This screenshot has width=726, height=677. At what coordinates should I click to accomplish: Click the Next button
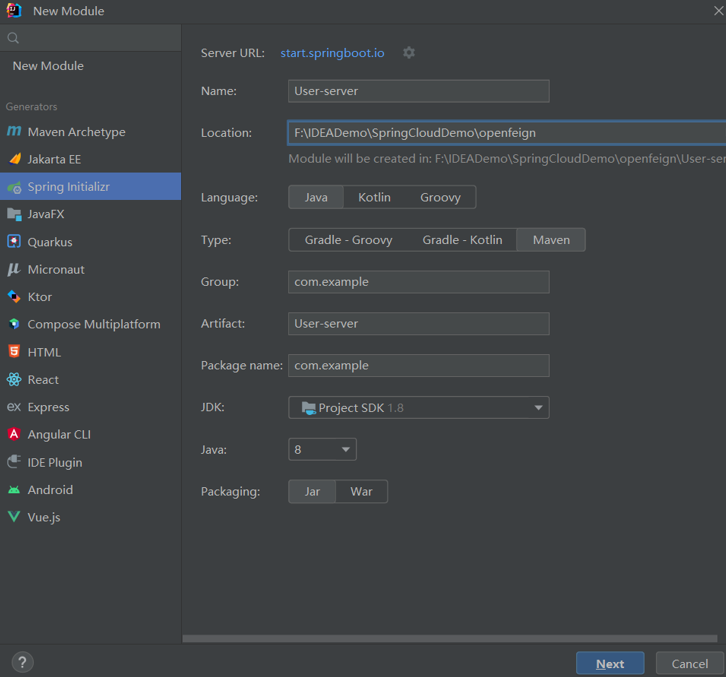(x=609, y=664)
